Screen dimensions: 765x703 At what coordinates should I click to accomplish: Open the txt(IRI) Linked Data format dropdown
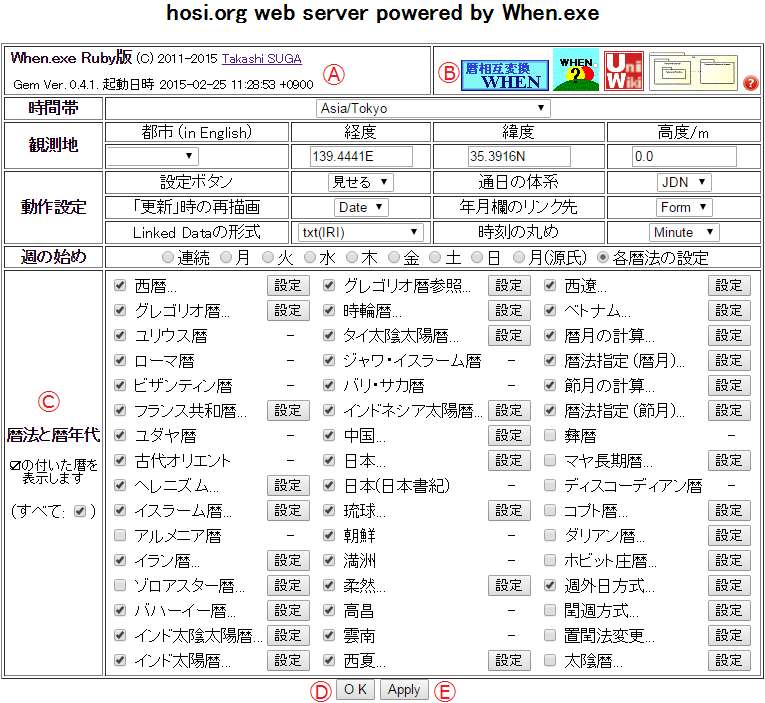(361, 232)
